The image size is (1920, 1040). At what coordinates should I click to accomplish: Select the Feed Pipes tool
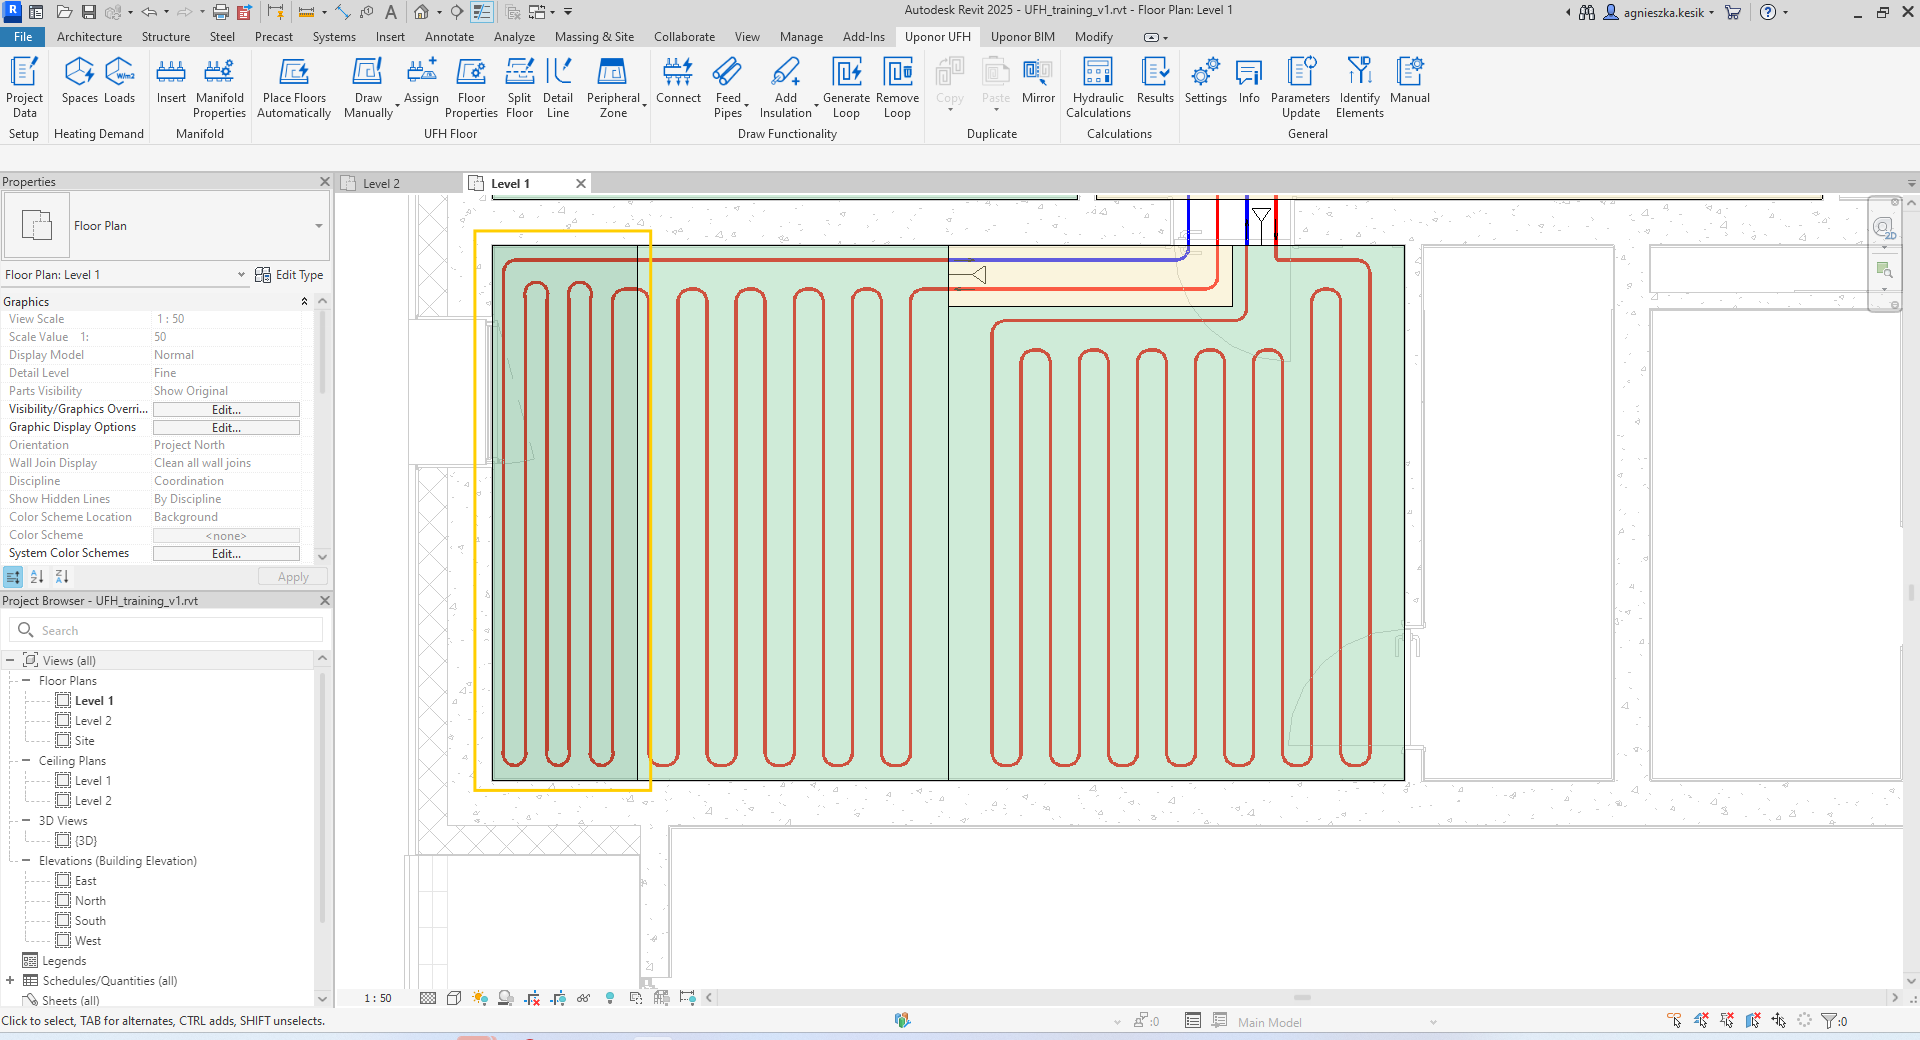(x=728, y=87)
